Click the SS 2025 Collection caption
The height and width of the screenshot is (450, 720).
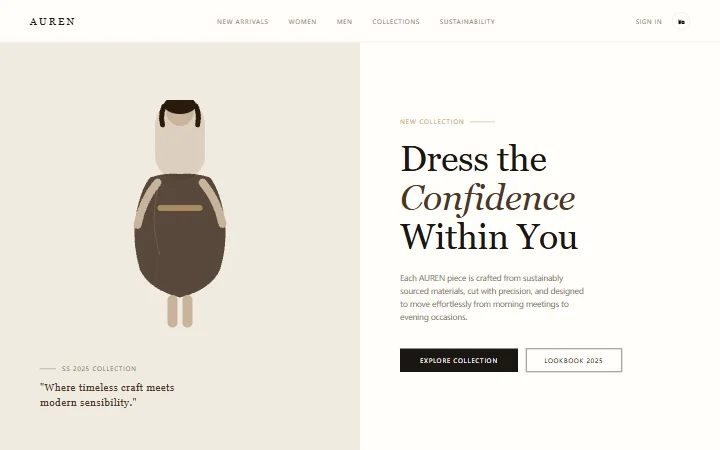[99, 369]
